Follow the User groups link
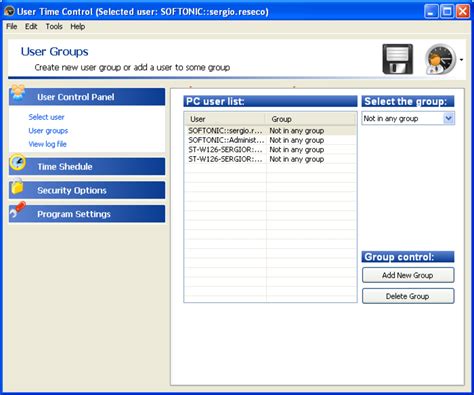The width and height of the screenshot is (474, 395). [48, 131]
